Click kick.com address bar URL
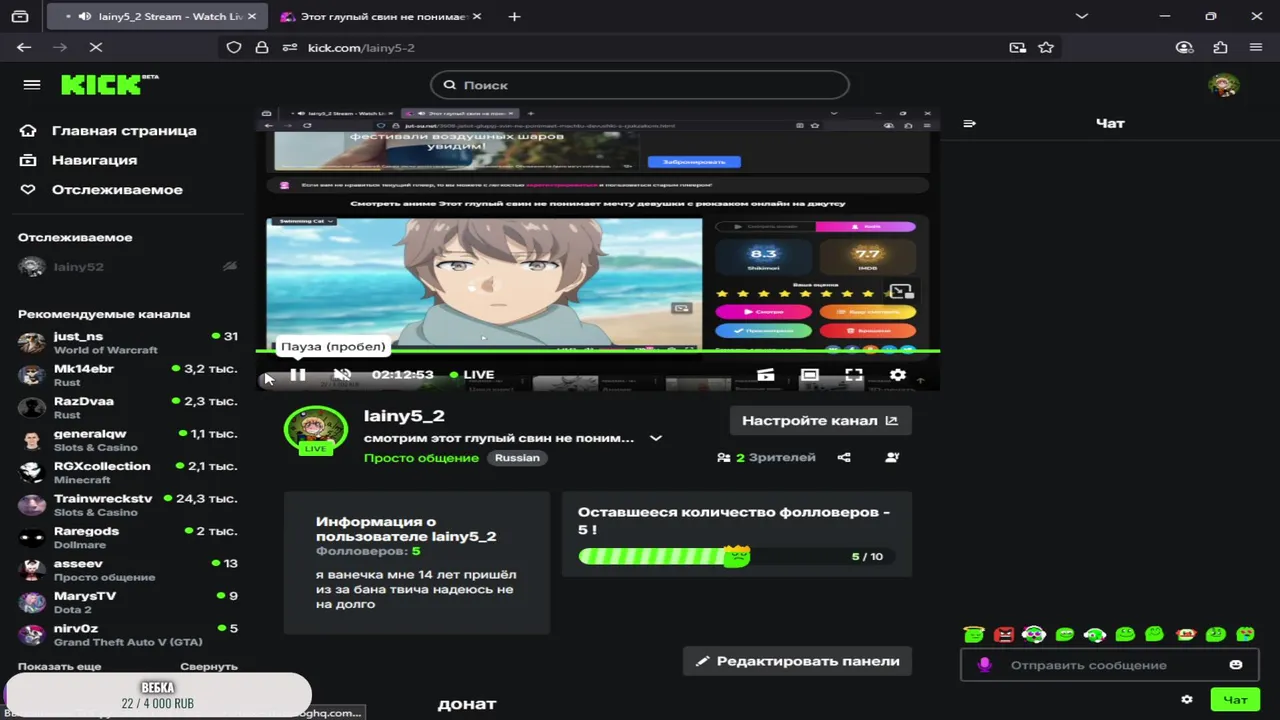This screenshot has width=1280, height=720. pyautogui.click(x=361, y=48)
